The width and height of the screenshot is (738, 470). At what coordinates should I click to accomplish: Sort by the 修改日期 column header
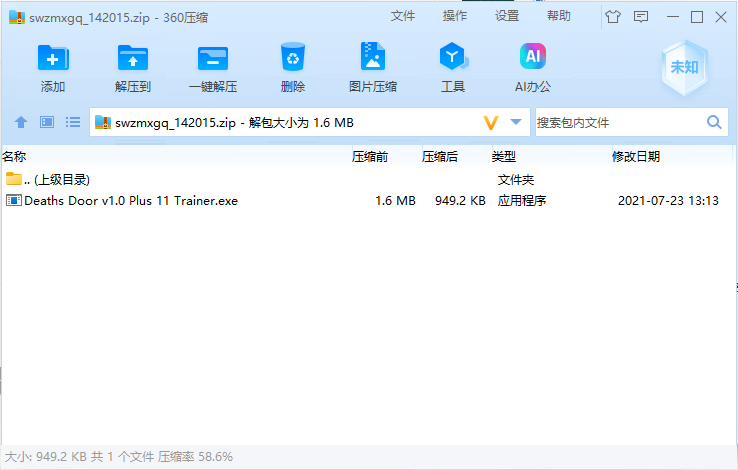tap(636, 157)
